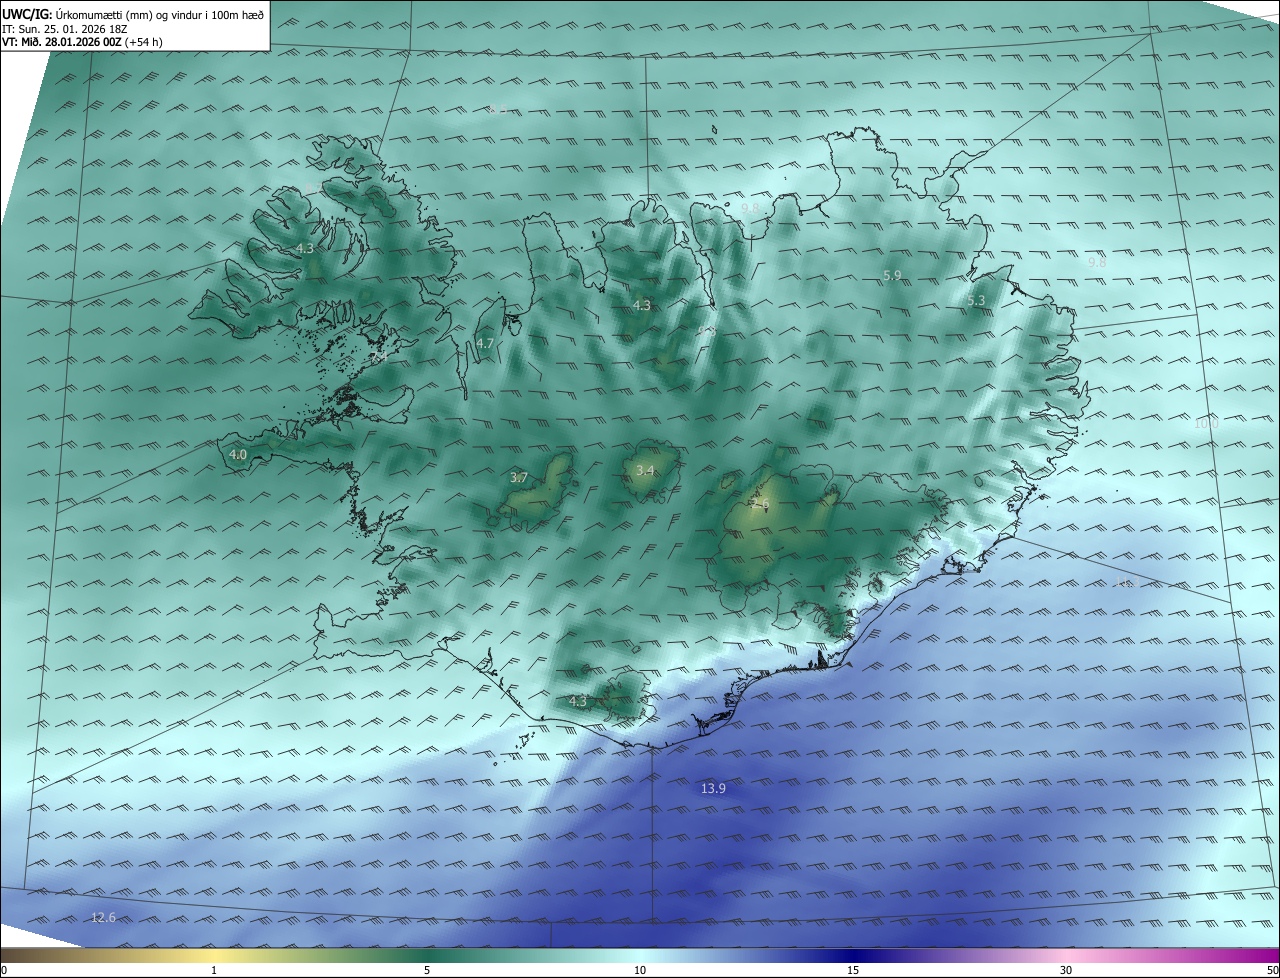The image size is (1280, 978).
Task: Click the 4.0 label on Snæfellsnes peninsula
Action: point(238,454)
